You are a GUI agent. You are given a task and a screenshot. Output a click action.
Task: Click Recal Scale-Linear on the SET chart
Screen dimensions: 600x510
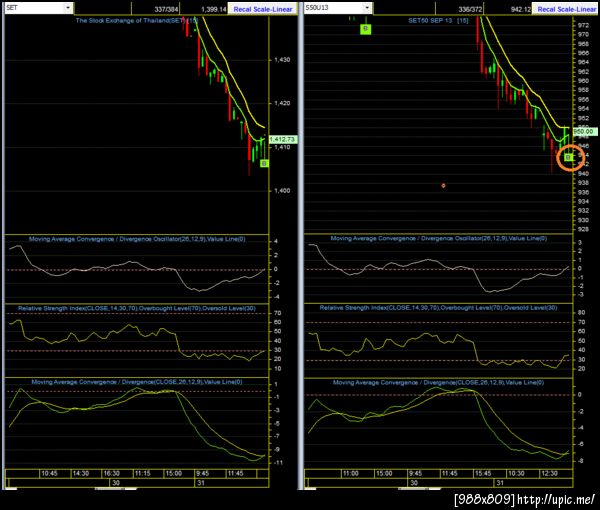(x=263, y=9)
